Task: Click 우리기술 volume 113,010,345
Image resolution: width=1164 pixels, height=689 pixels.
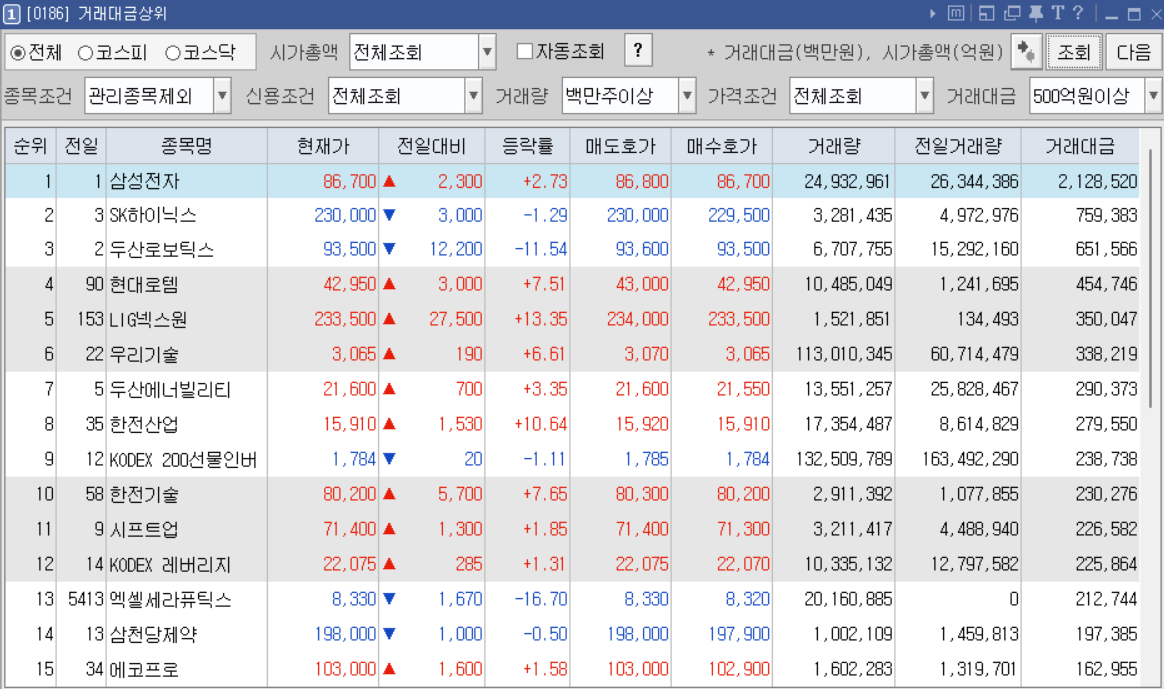Action: click(844, 354)
